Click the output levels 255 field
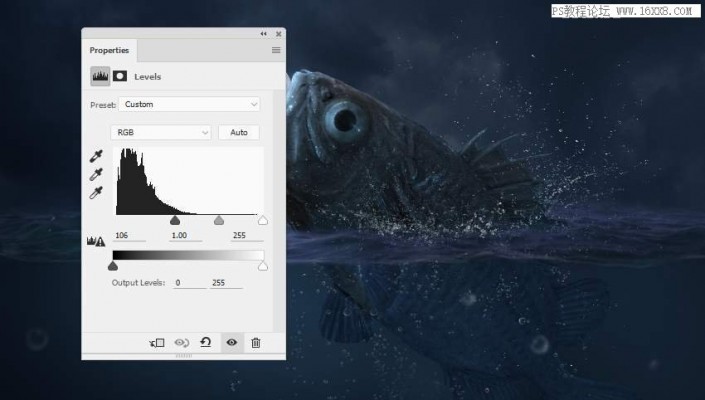Image resolution: width=705 pixels, height=400 pixels. pyautogui.click(x=226, y=283)
